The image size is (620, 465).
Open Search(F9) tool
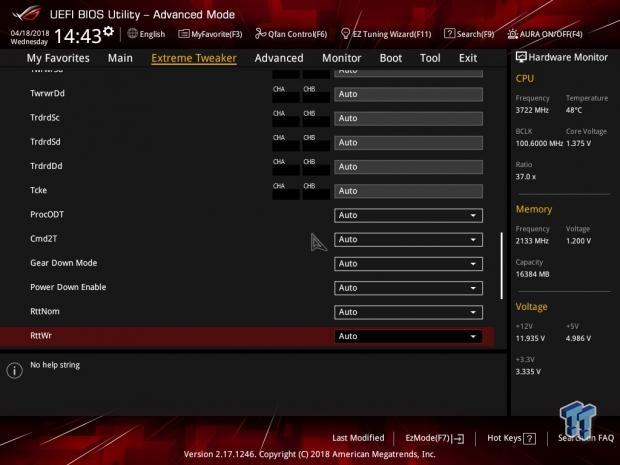469,34
